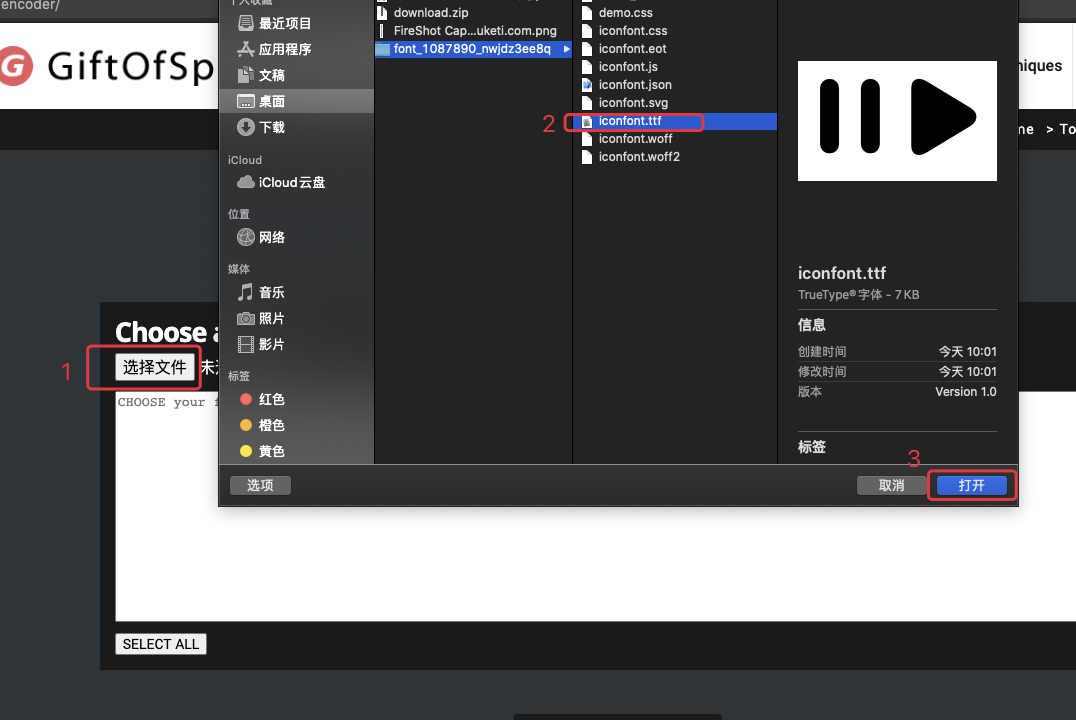Viewport: 1076px width, 720px height.
Task: Select the red tag color dot
Action: (x=246, y=399)
